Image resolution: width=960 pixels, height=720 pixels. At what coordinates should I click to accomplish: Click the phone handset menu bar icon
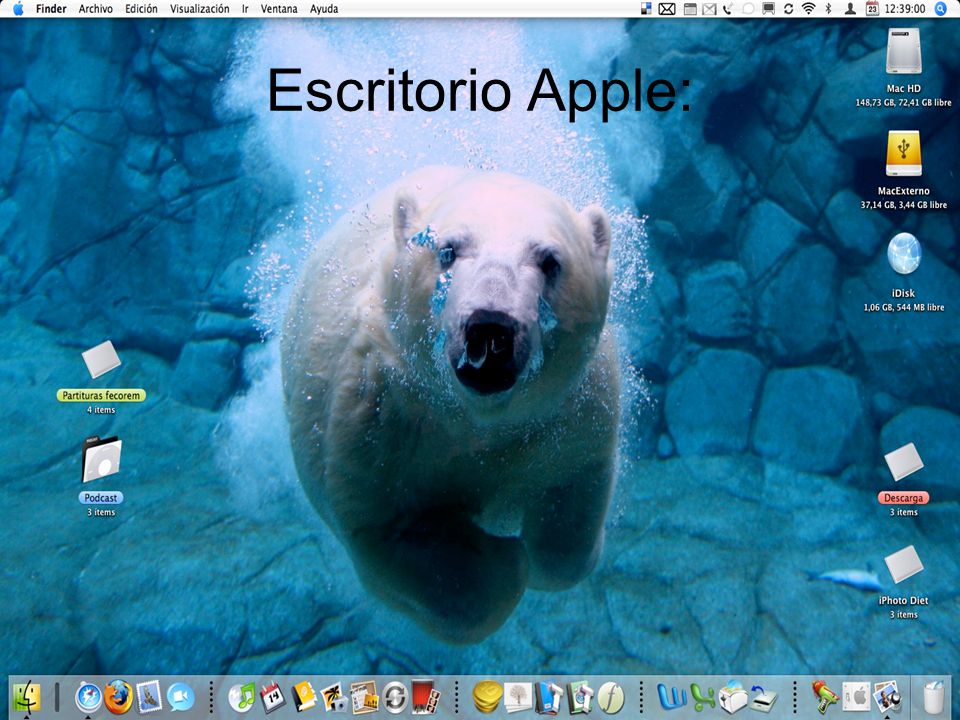(x=727, y=9)
